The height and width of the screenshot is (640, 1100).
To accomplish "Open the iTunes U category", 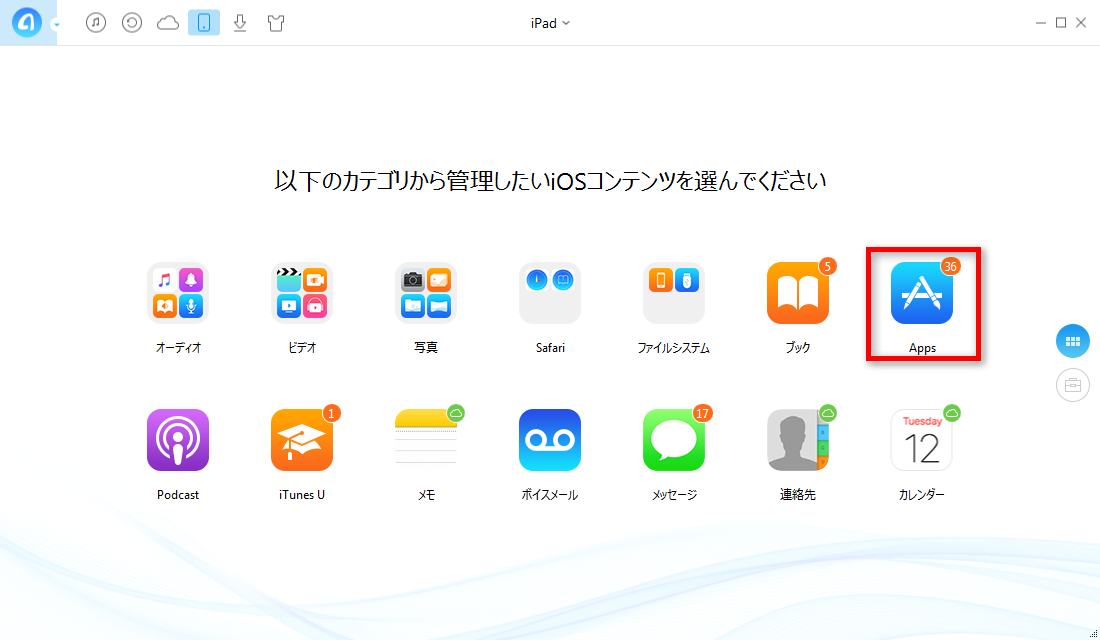I will click(302, 440).
